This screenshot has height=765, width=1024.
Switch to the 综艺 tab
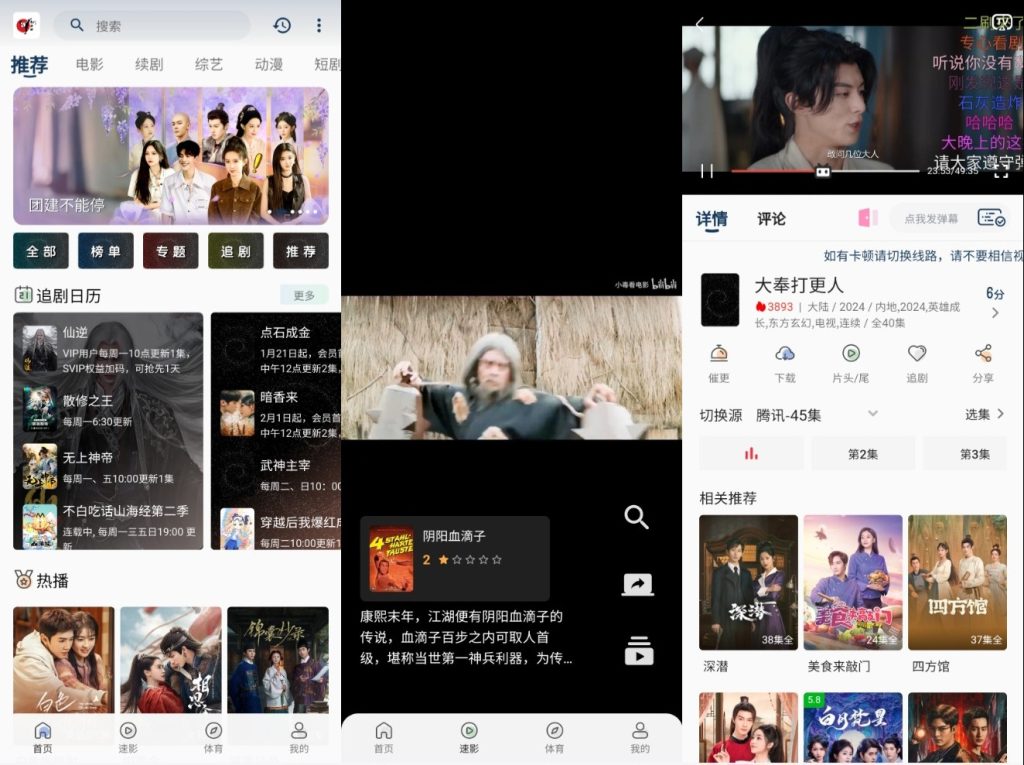tap(208, 64)
